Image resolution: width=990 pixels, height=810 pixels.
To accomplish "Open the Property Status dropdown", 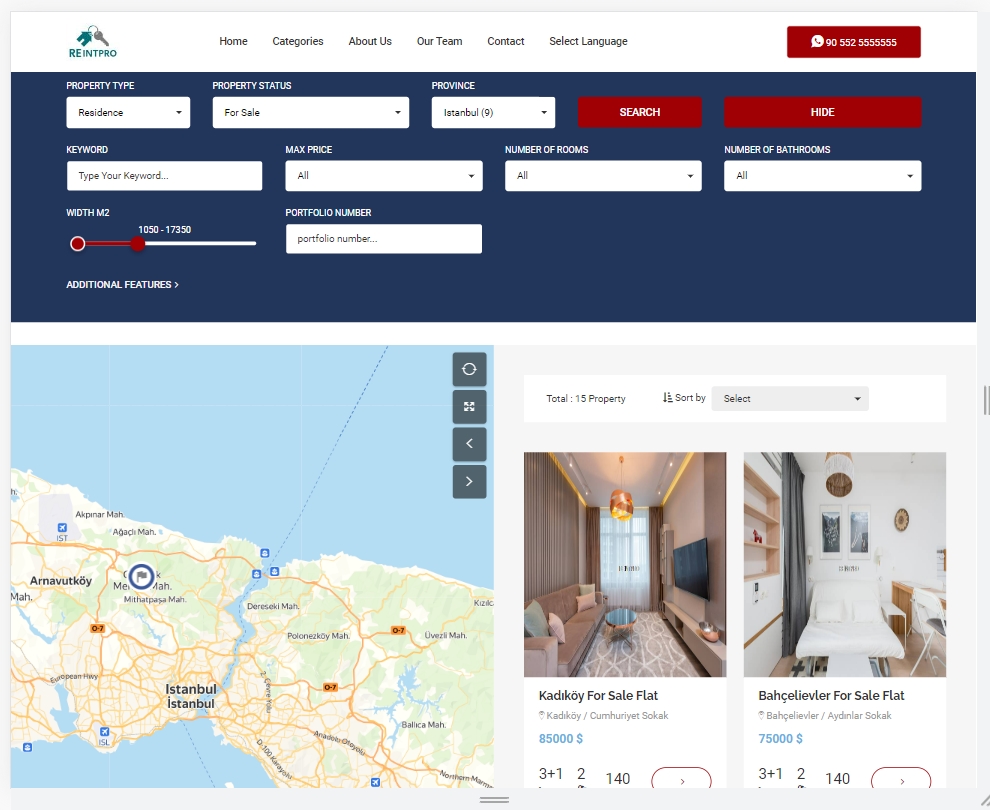I will 311,112.
